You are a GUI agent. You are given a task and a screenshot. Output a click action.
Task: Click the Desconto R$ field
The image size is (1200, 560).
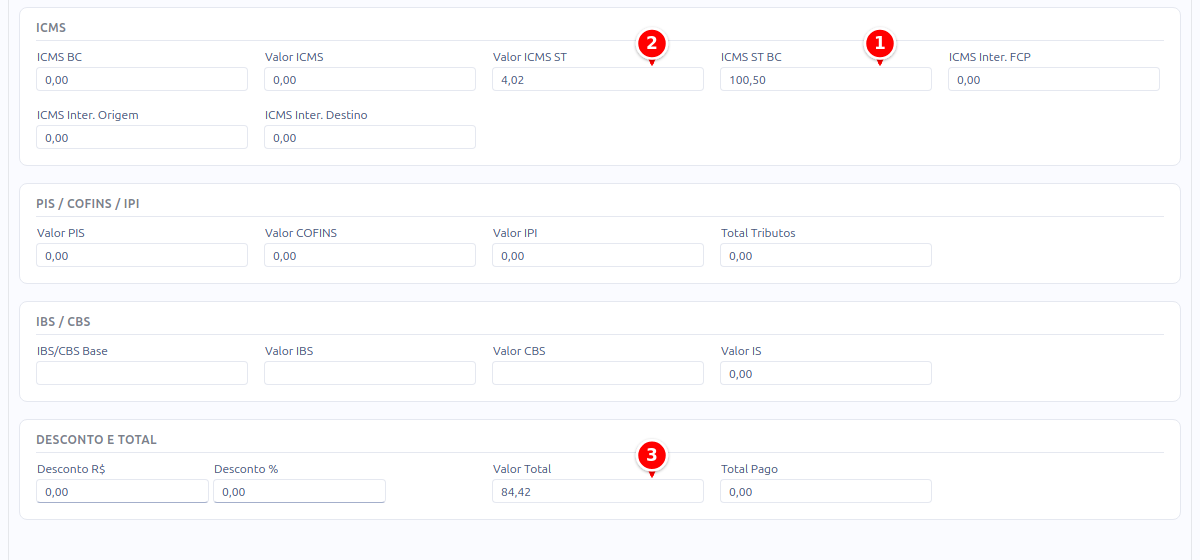coord(122,491)
